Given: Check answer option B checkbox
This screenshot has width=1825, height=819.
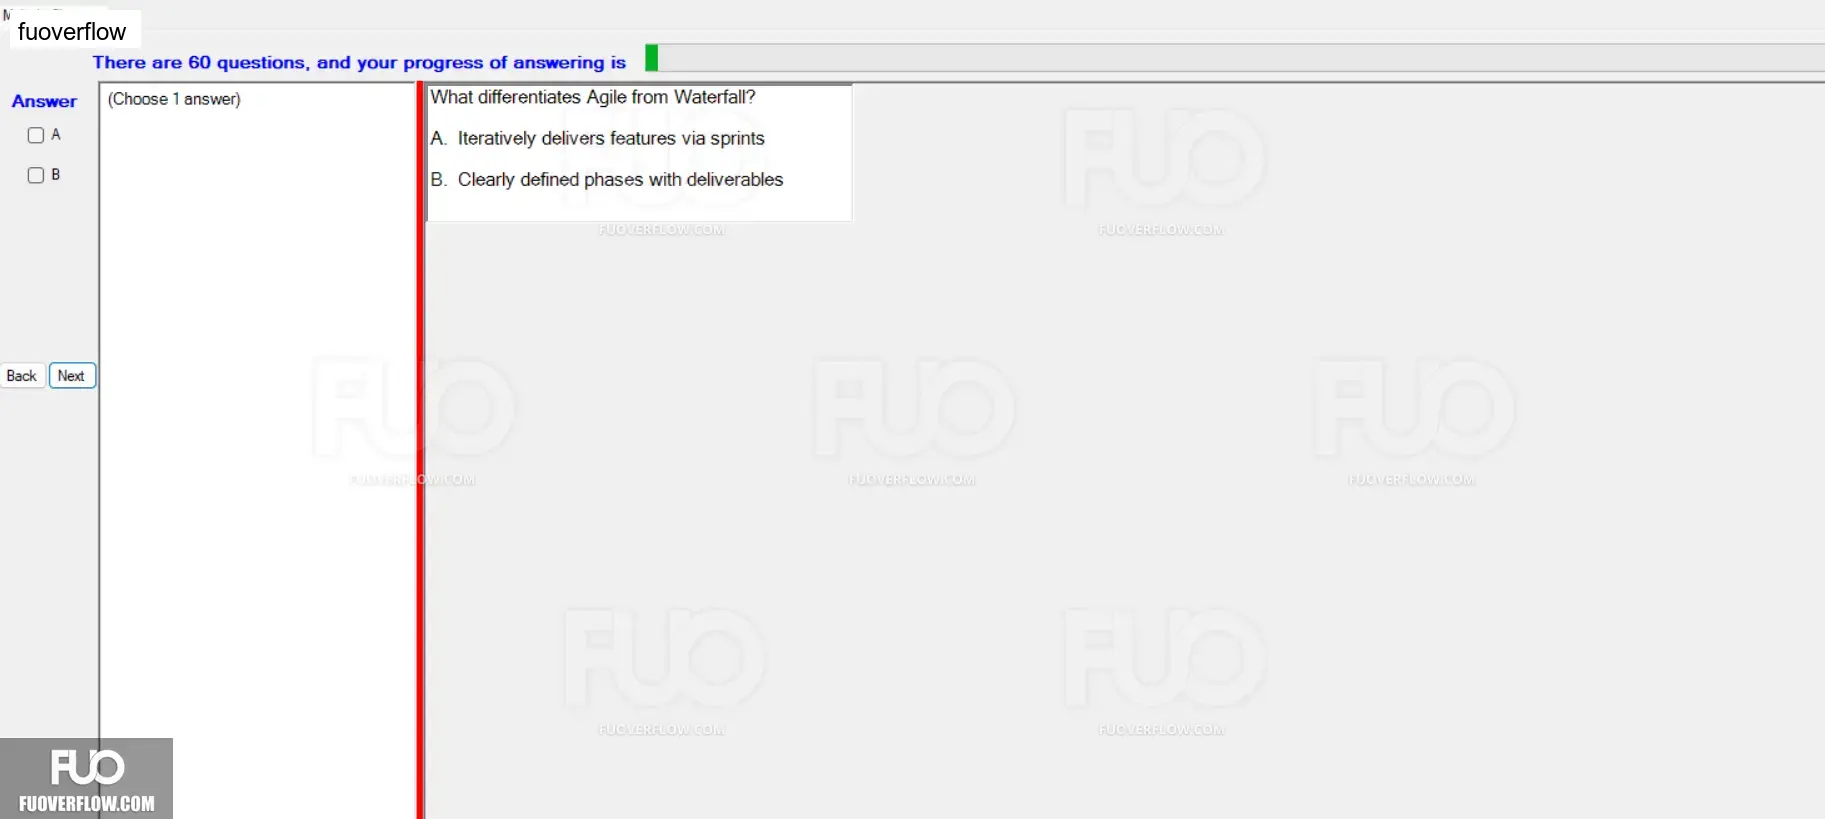Looking at the screenshot, I should (x=36, y=175).
